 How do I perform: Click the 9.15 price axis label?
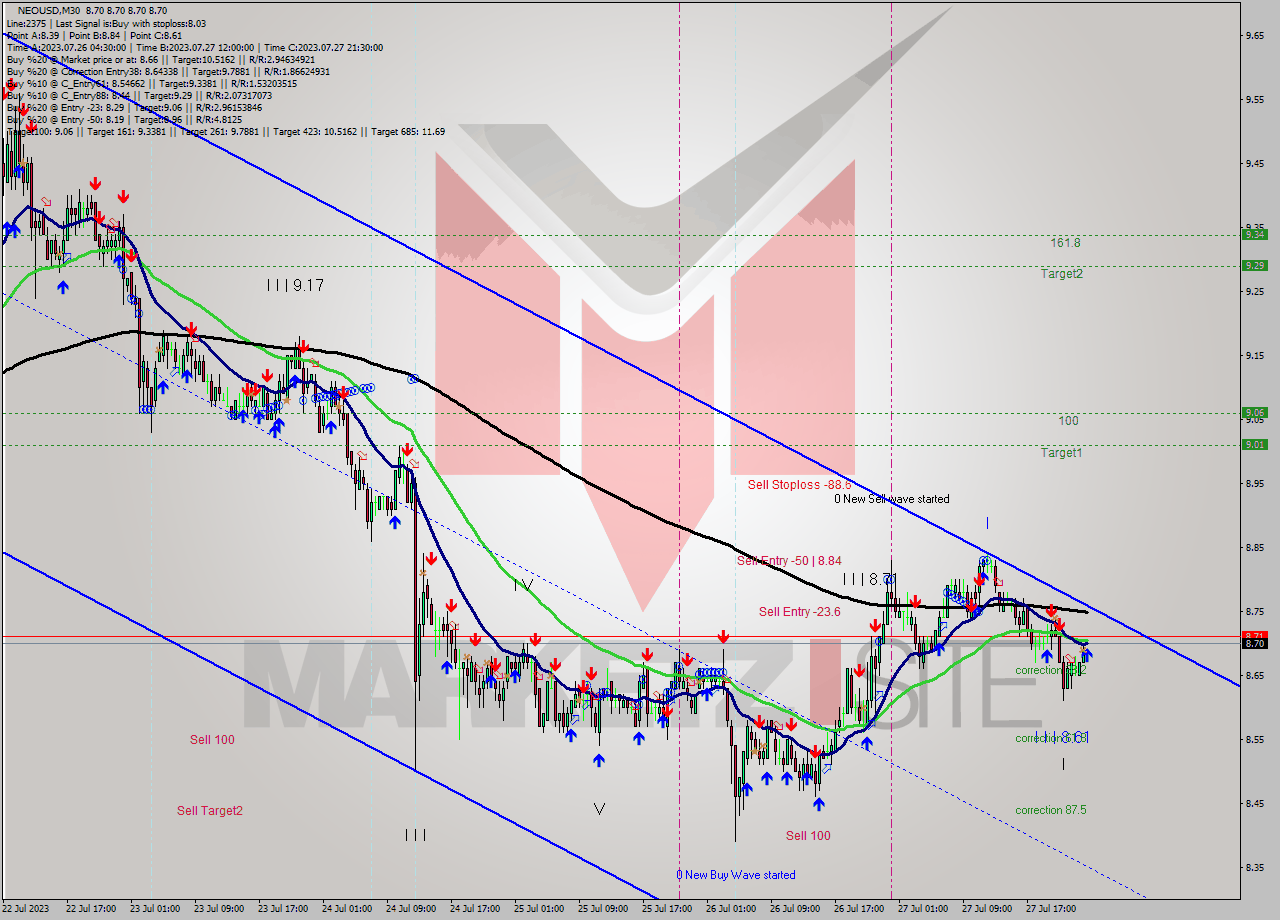(x=1257, y=355)
